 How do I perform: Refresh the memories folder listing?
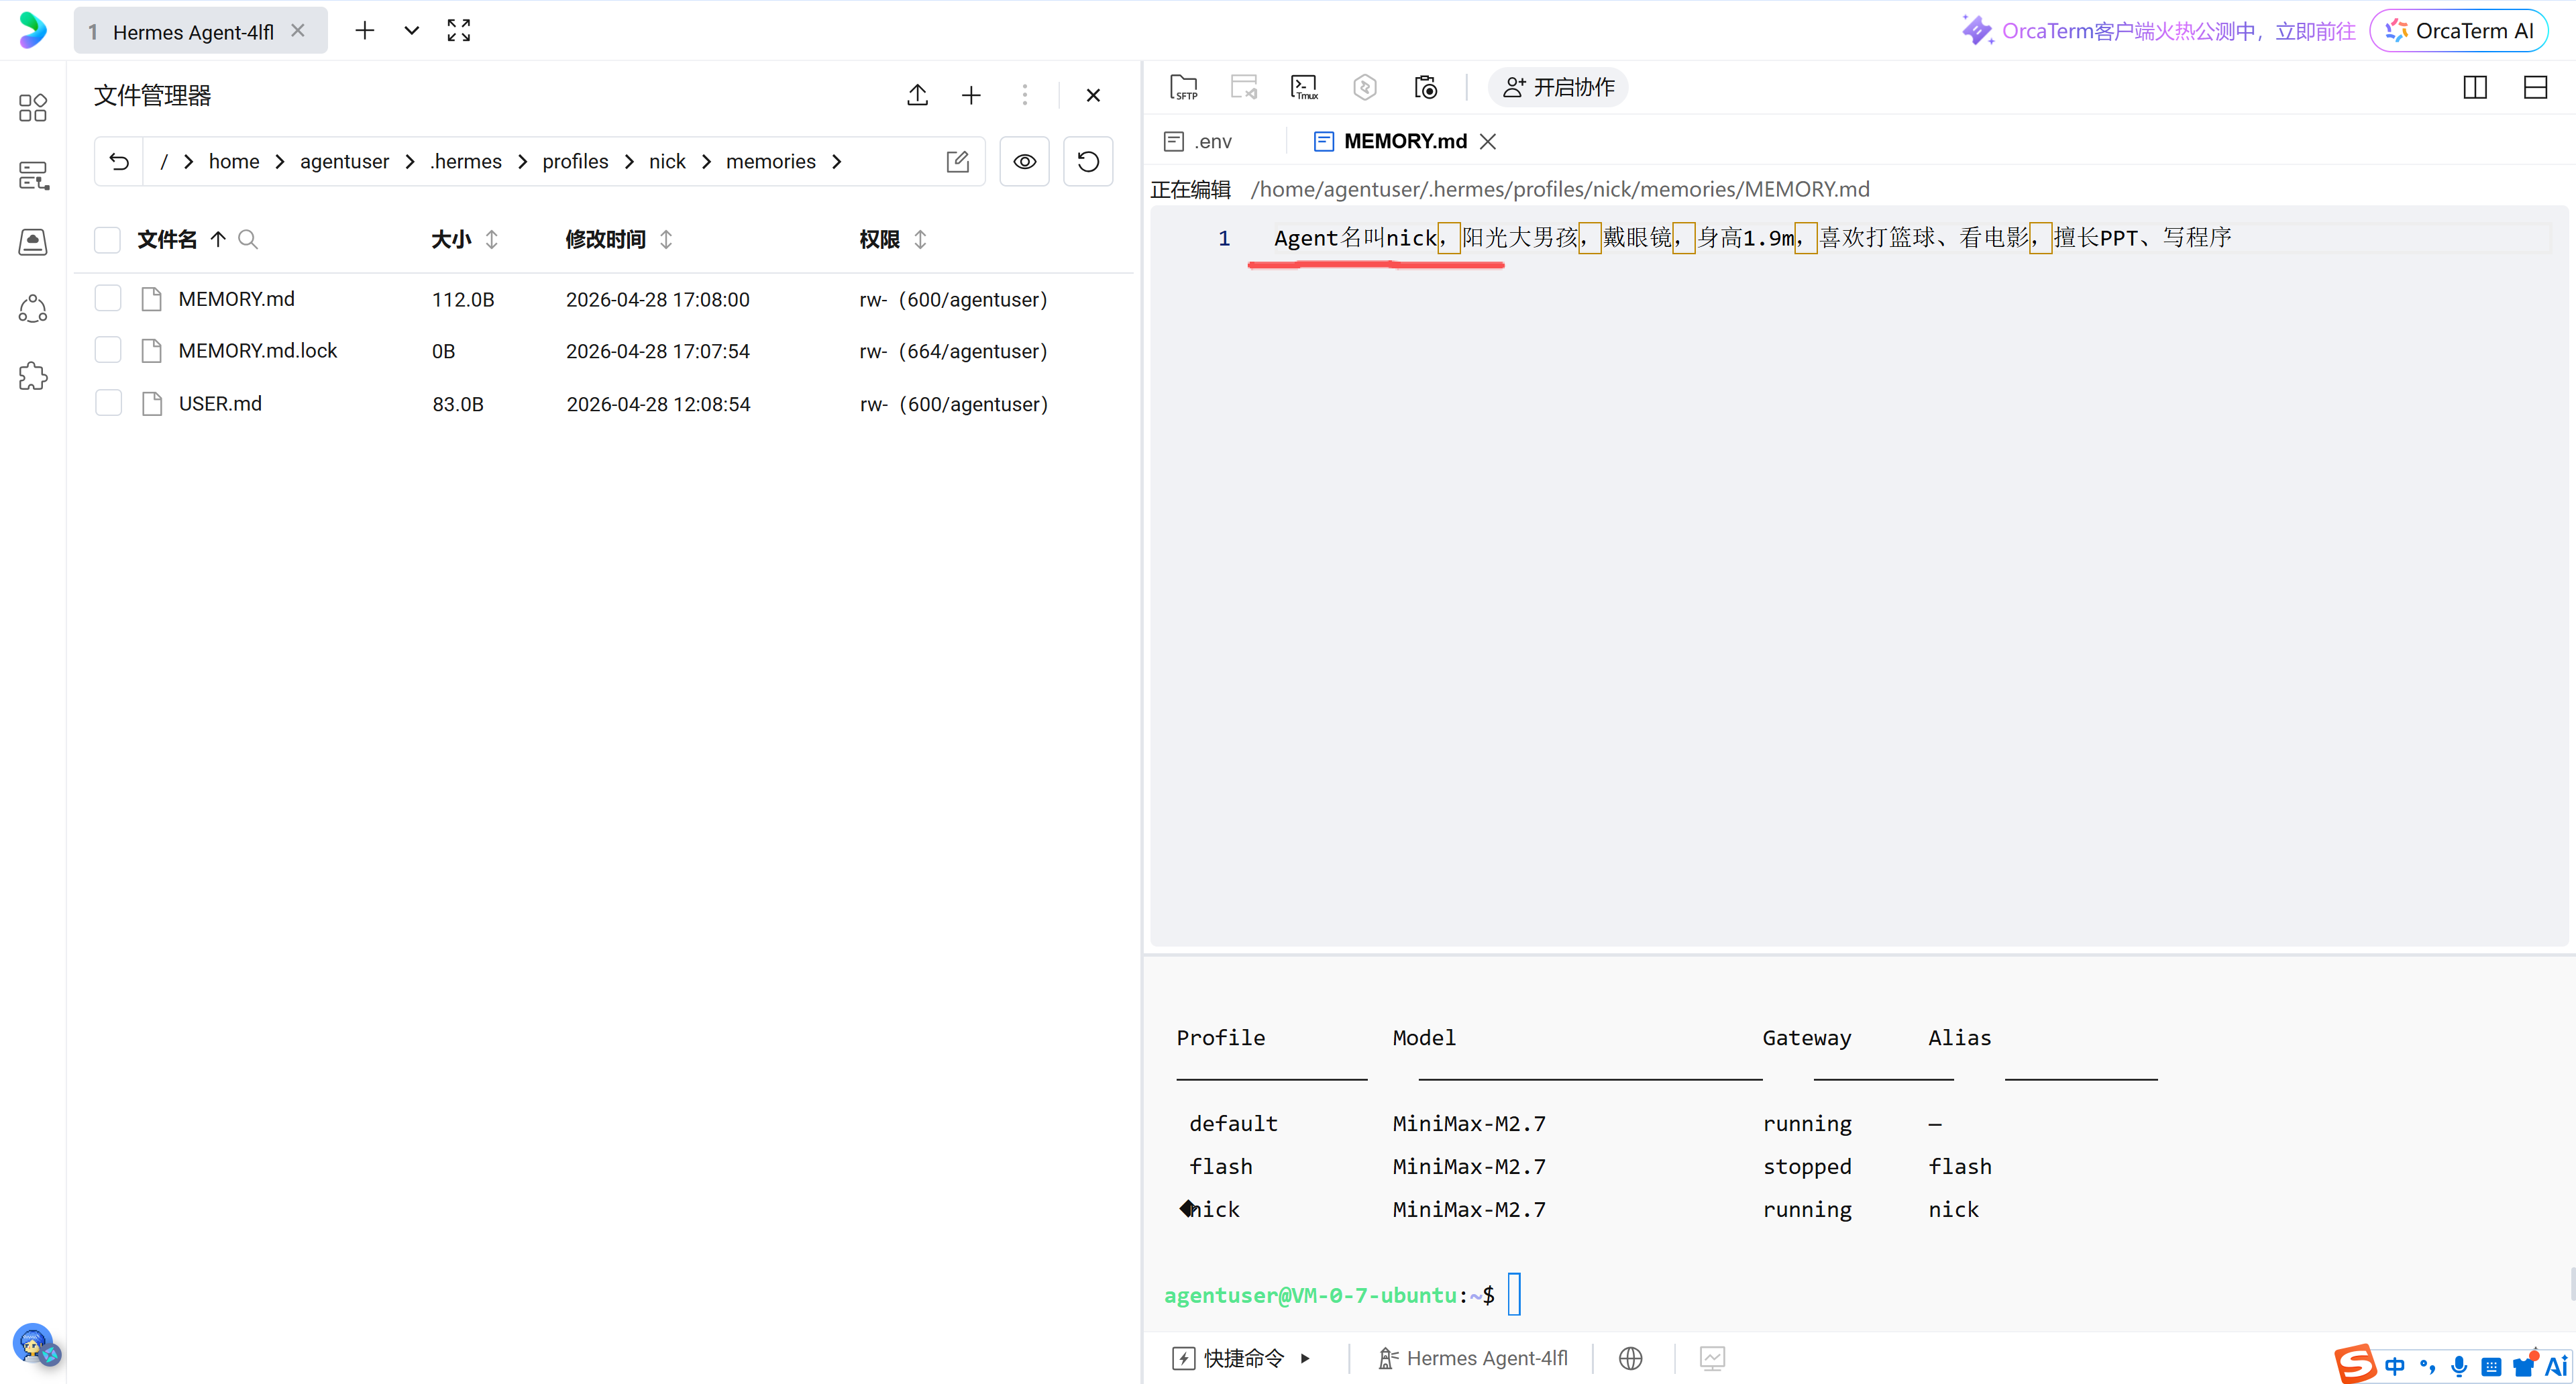(1087, 161)
